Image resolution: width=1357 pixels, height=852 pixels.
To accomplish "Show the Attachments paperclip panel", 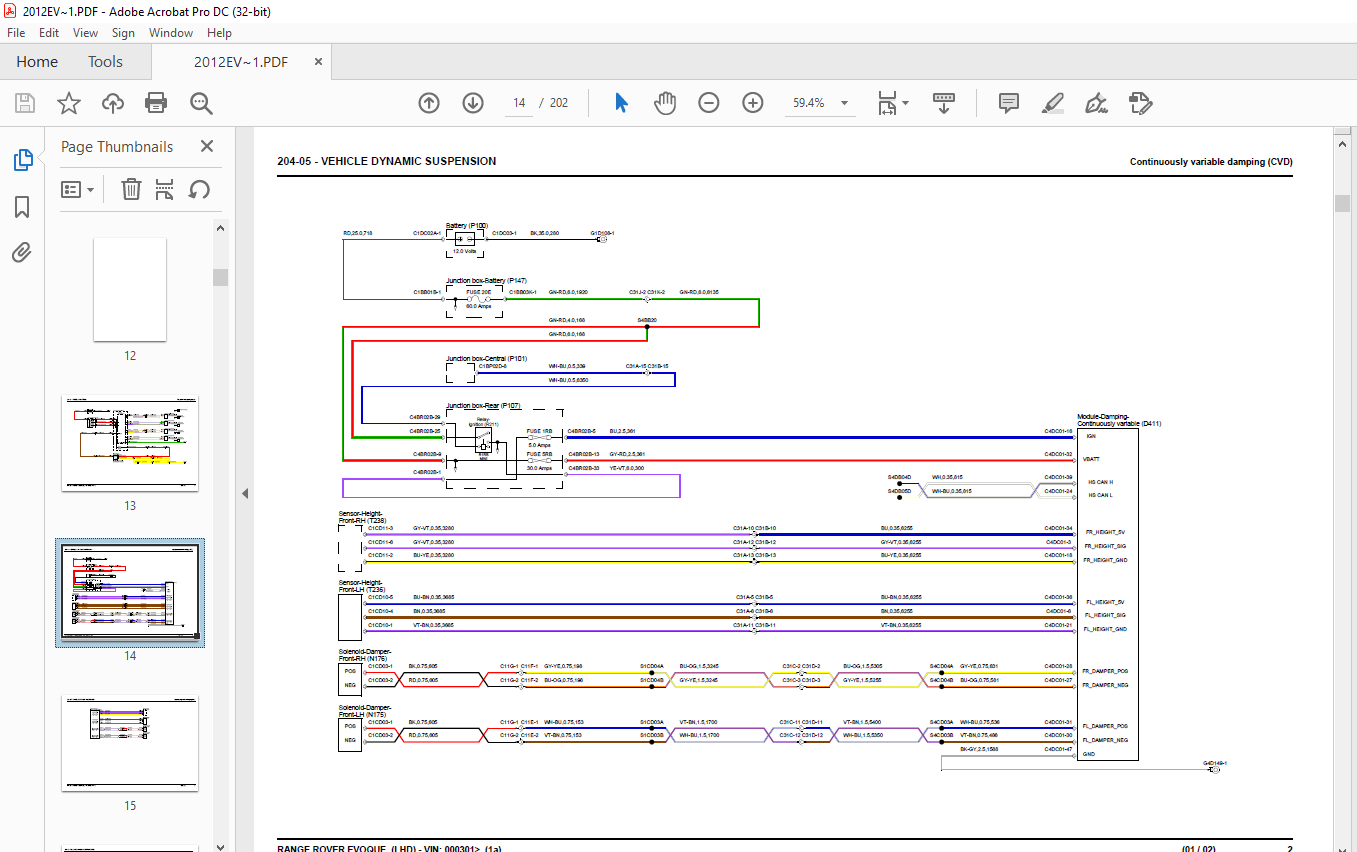I will 22,253.
